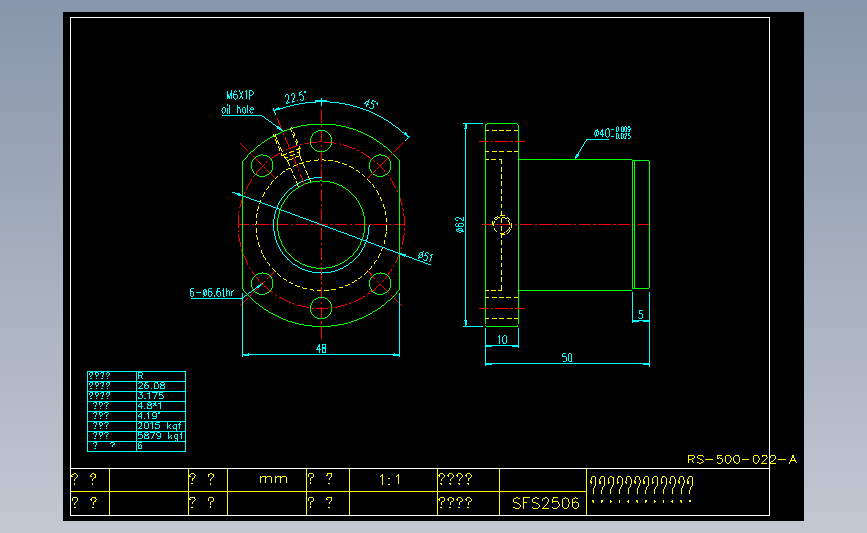Click the 45° angle dimension
Image resolution: width=867 pixels, height=533 pixels.
point(371,104)
